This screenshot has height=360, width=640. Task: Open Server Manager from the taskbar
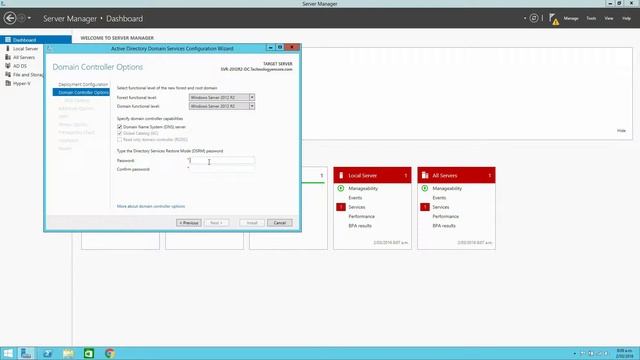coord(26,353)
